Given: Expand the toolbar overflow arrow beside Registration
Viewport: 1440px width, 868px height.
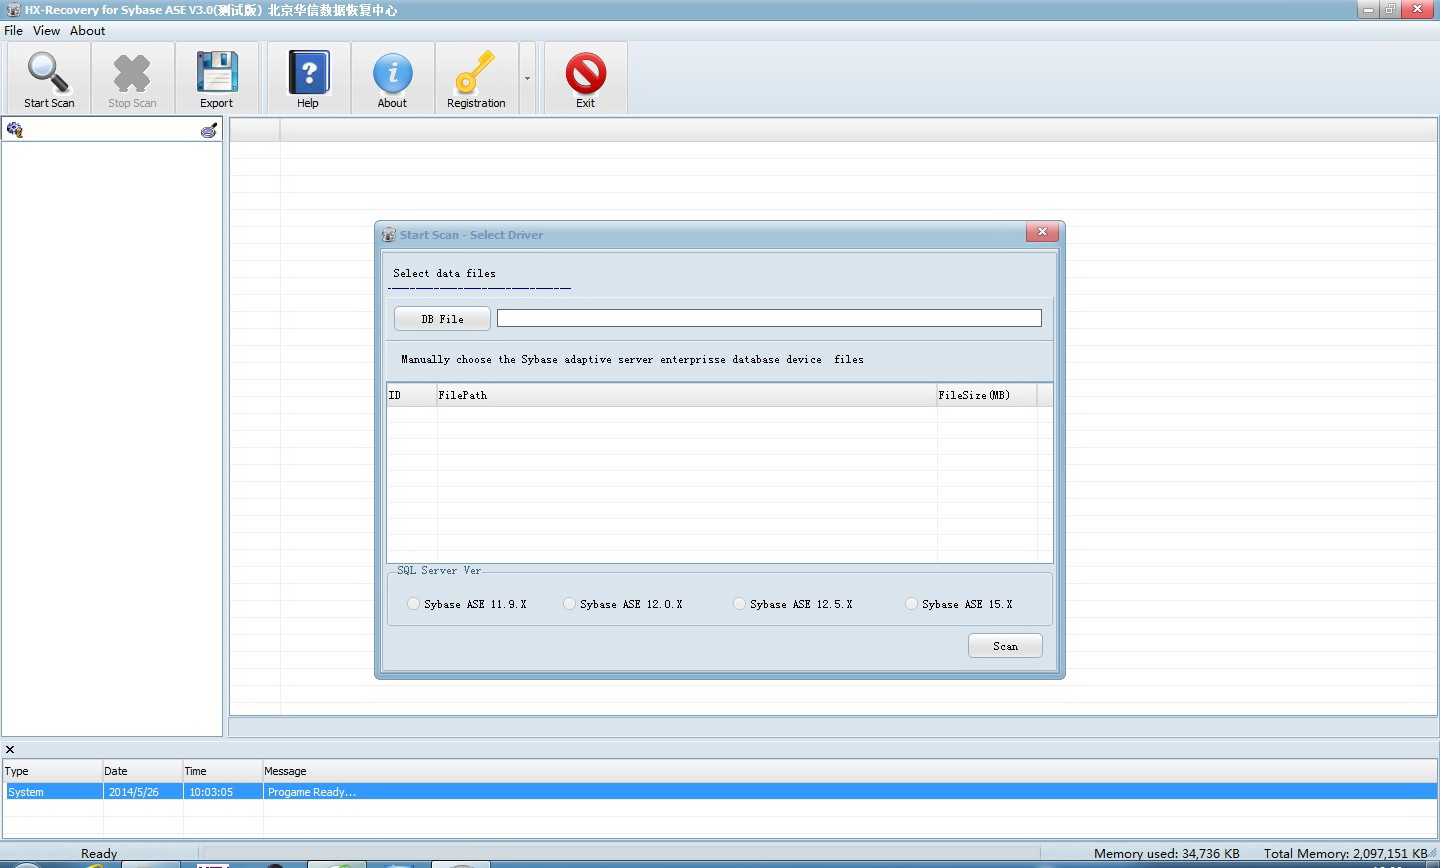Looking at the screenshot, I should (527, 78).
